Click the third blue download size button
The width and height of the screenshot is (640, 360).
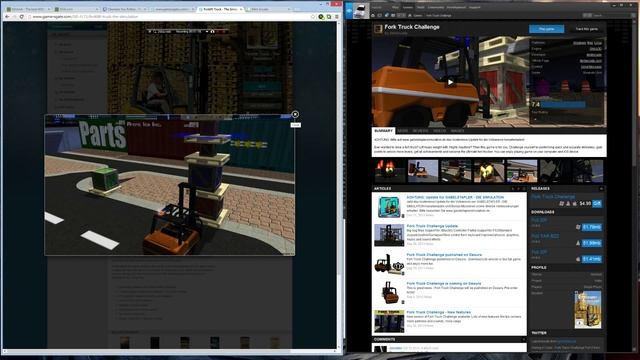coord(591,259)
